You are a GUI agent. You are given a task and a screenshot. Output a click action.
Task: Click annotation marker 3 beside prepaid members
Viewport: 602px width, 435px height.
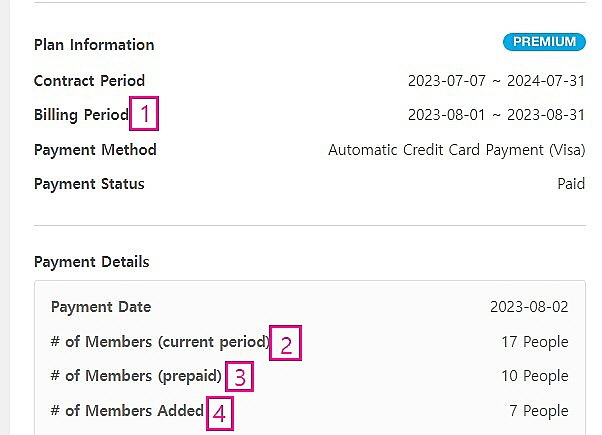[x=239, y=378]
